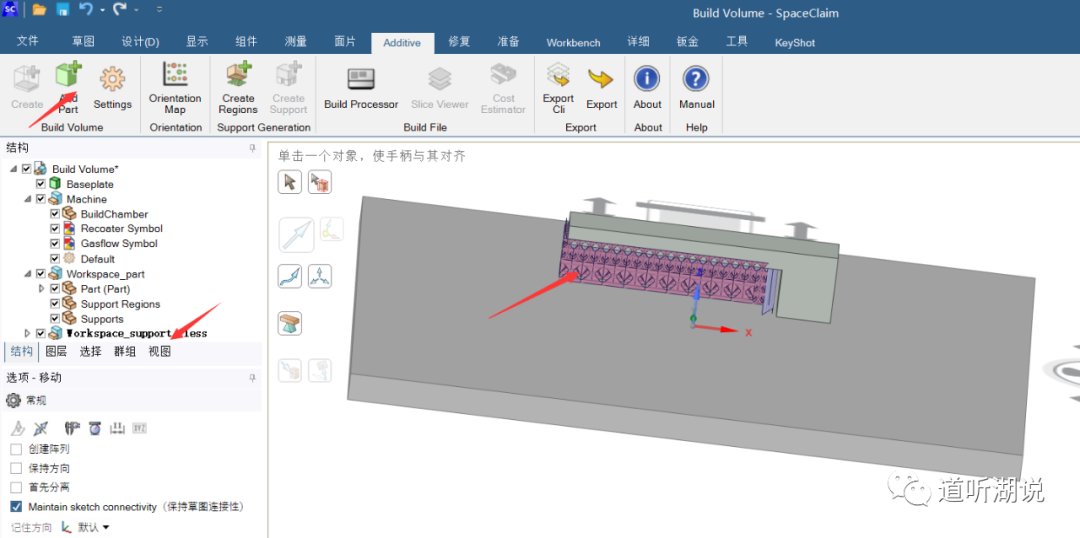Select the Supports tree item

coord(102,319)
